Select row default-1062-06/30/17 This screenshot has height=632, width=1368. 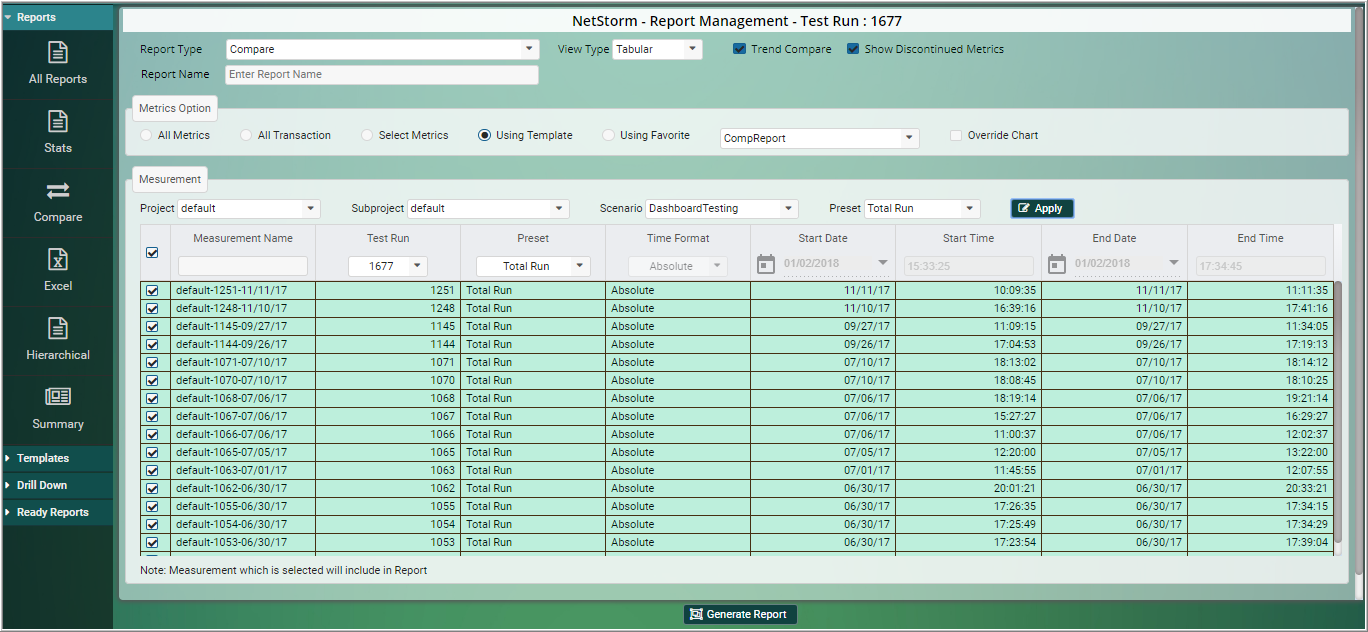pyautogui.click(x=737, y=488)
